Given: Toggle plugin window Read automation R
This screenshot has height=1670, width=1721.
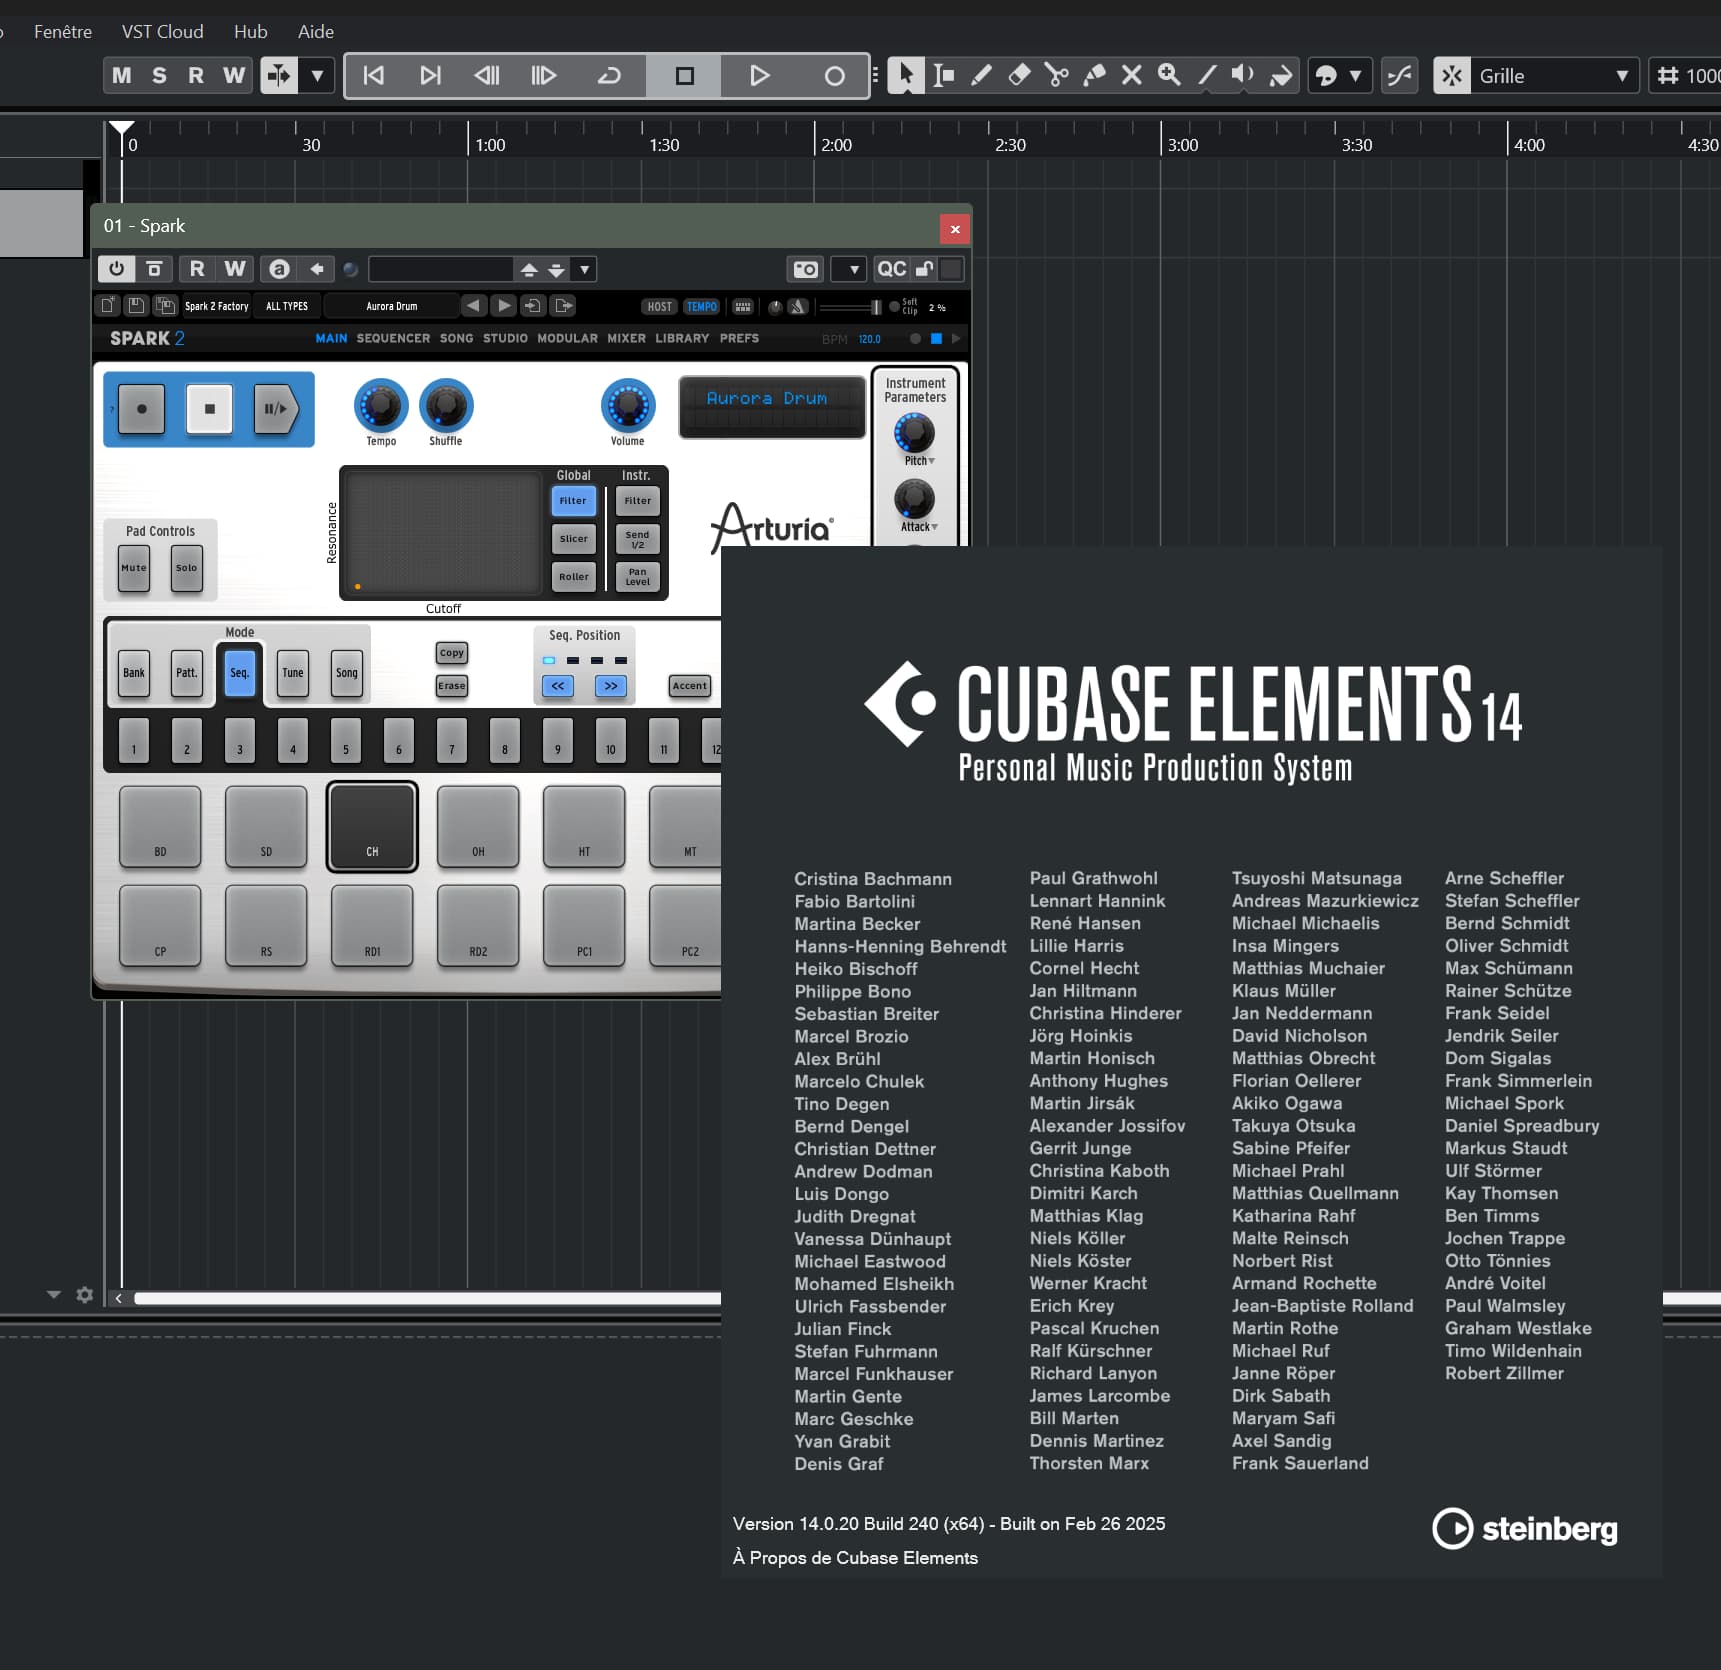Looking at the screenshot, I should point(197,268).
